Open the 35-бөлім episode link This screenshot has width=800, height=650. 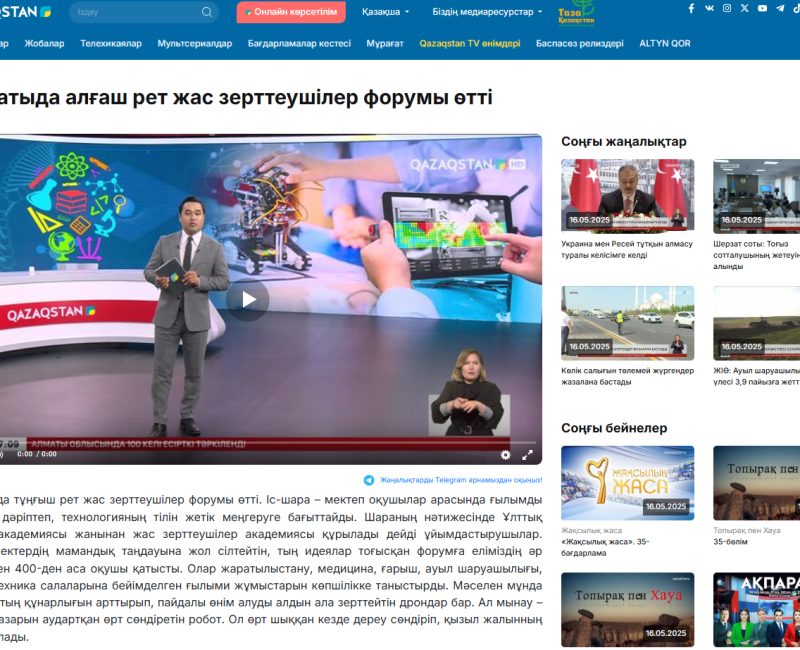coord(730,541)
